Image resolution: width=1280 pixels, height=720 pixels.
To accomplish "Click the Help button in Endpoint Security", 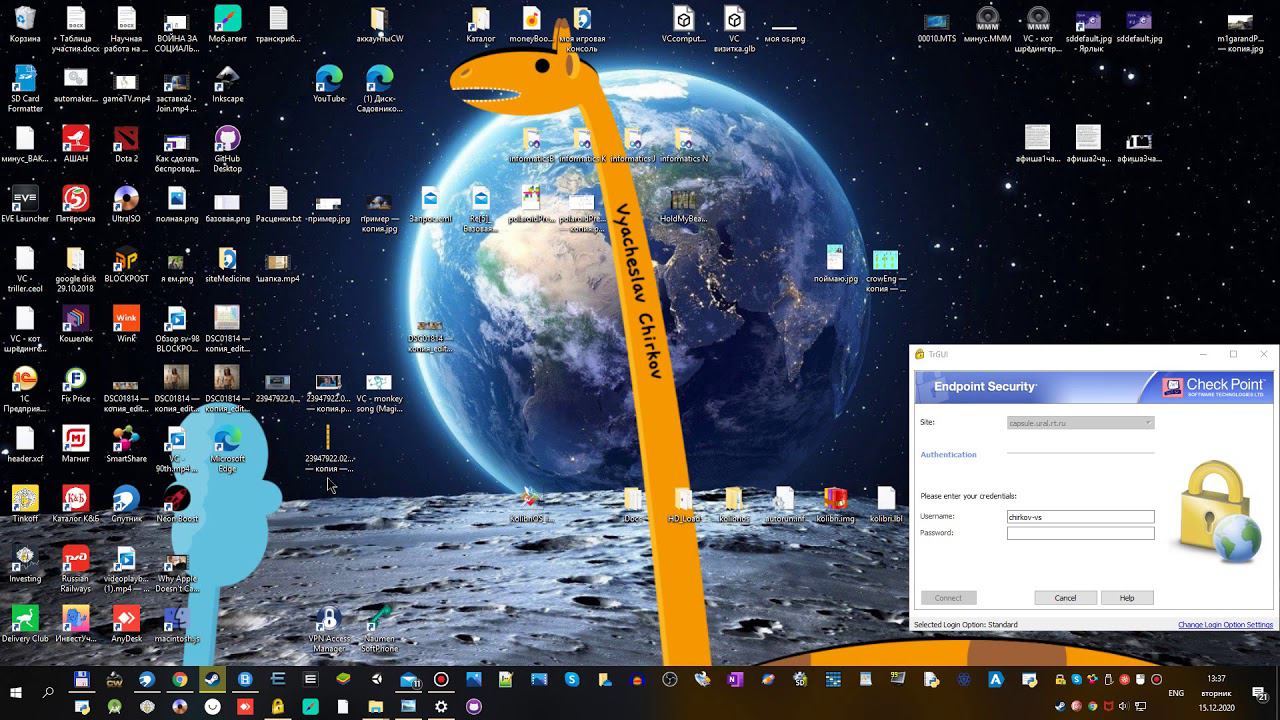I will (1127, 598).
